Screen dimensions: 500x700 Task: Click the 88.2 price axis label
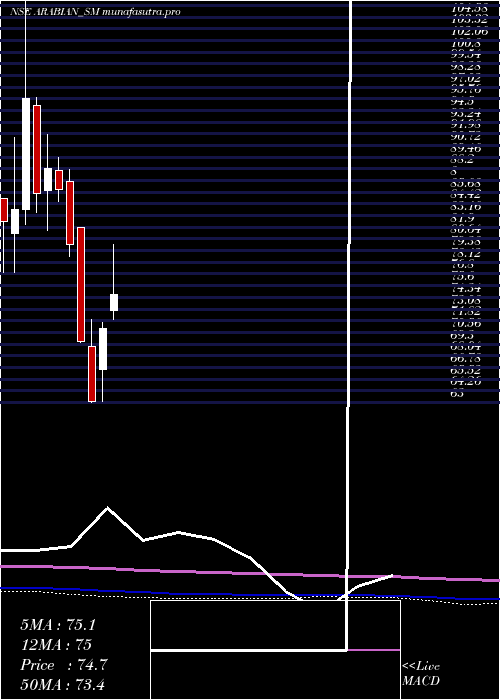(460, 160)
